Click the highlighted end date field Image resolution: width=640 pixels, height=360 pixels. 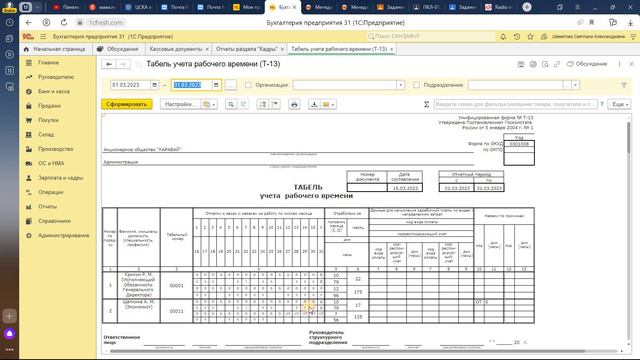click(192, 85)
